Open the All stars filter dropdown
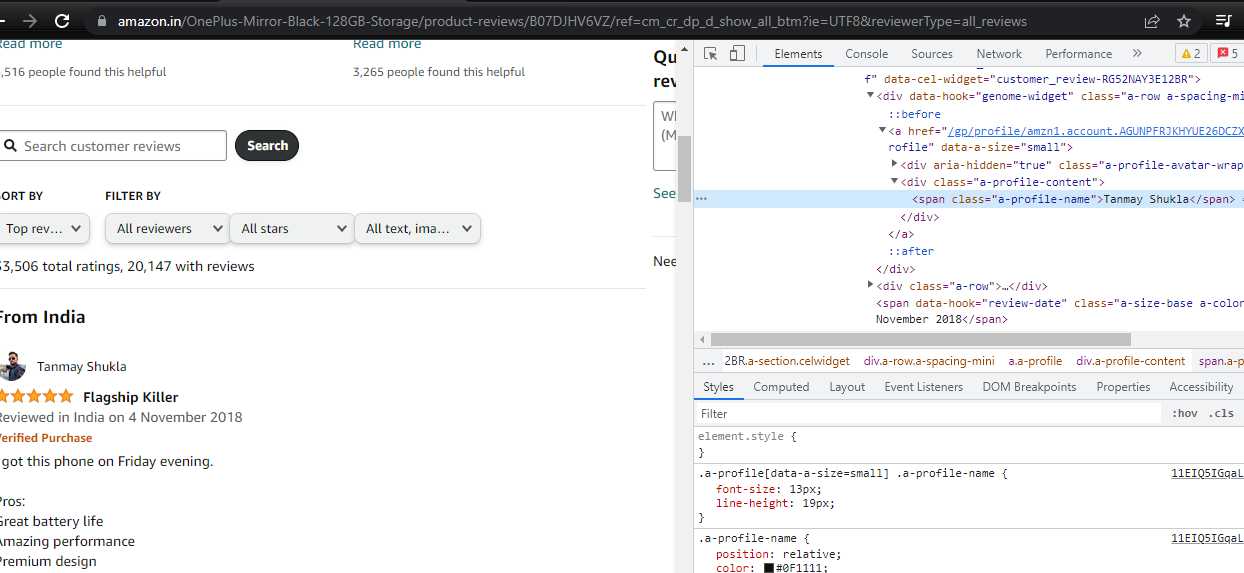The width and height of the screenshot is (1244, 573). (292, 229)
